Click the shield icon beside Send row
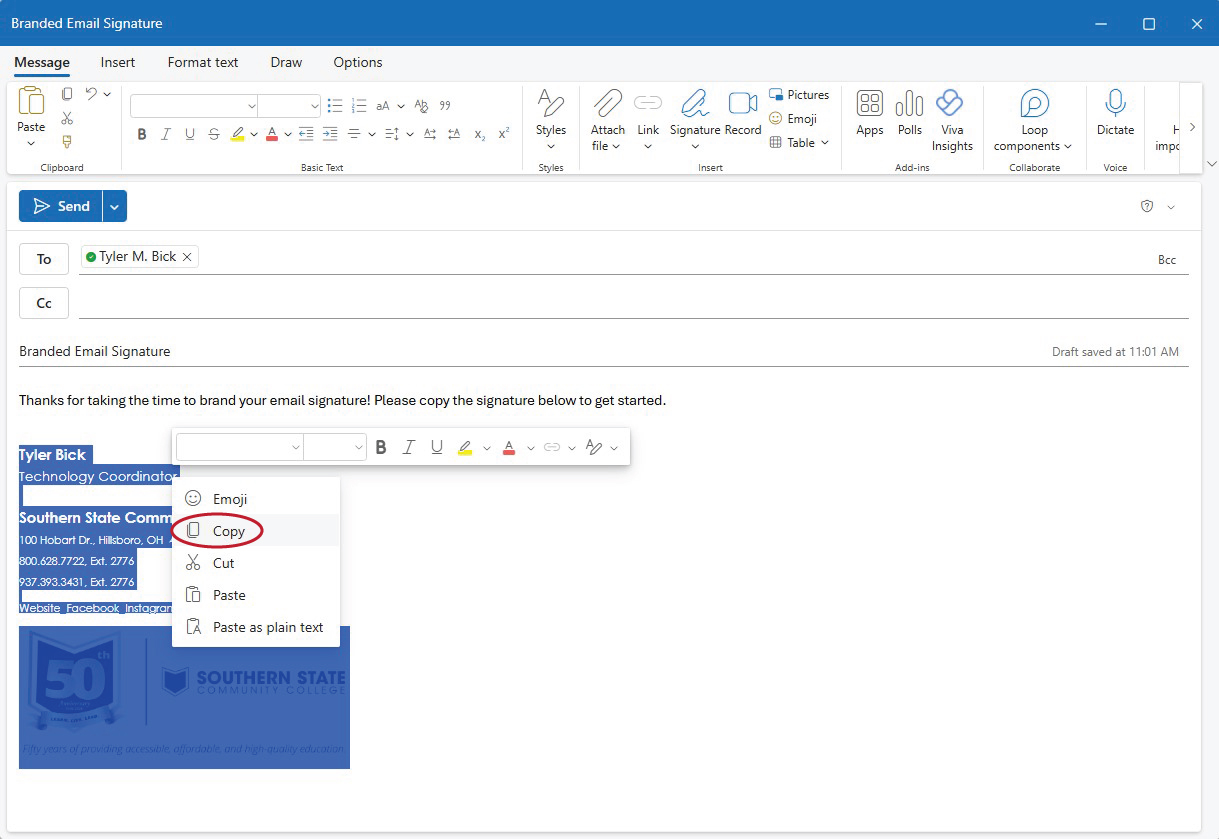This screenshot has width=1219, height=839. click(1147, 206)
